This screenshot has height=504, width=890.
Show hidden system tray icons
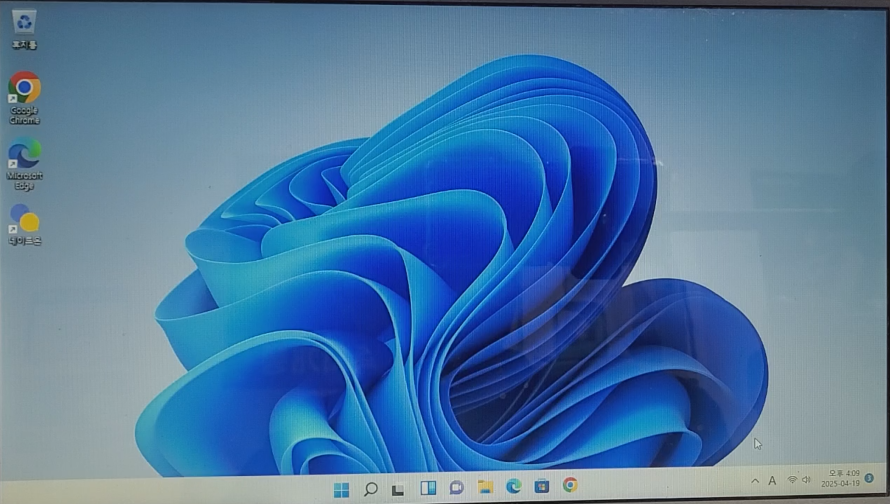coord(755,481)
